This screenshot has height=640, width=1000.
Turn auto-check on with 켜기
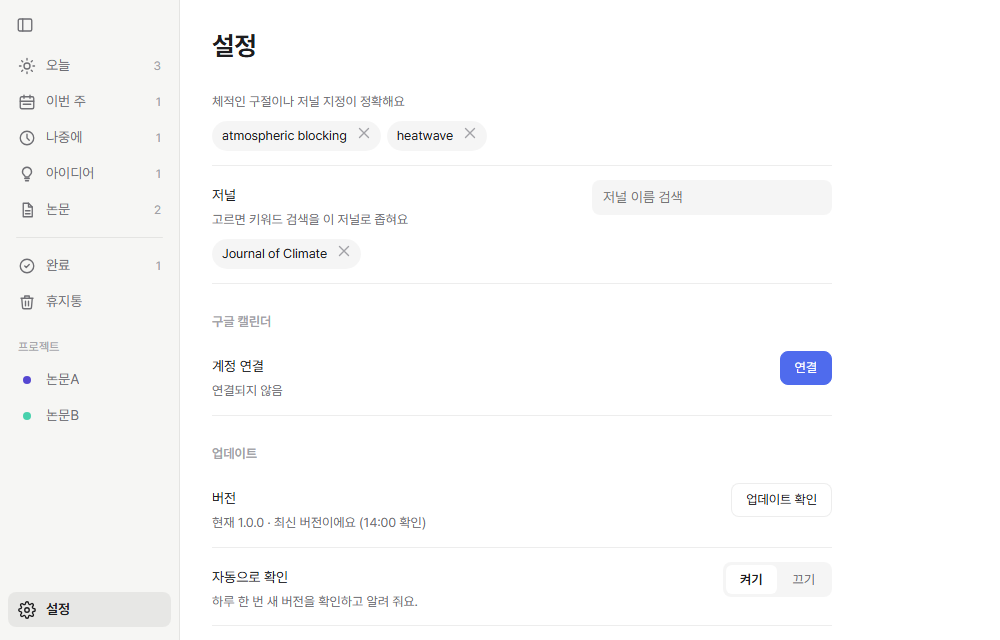tap(751, 579)
